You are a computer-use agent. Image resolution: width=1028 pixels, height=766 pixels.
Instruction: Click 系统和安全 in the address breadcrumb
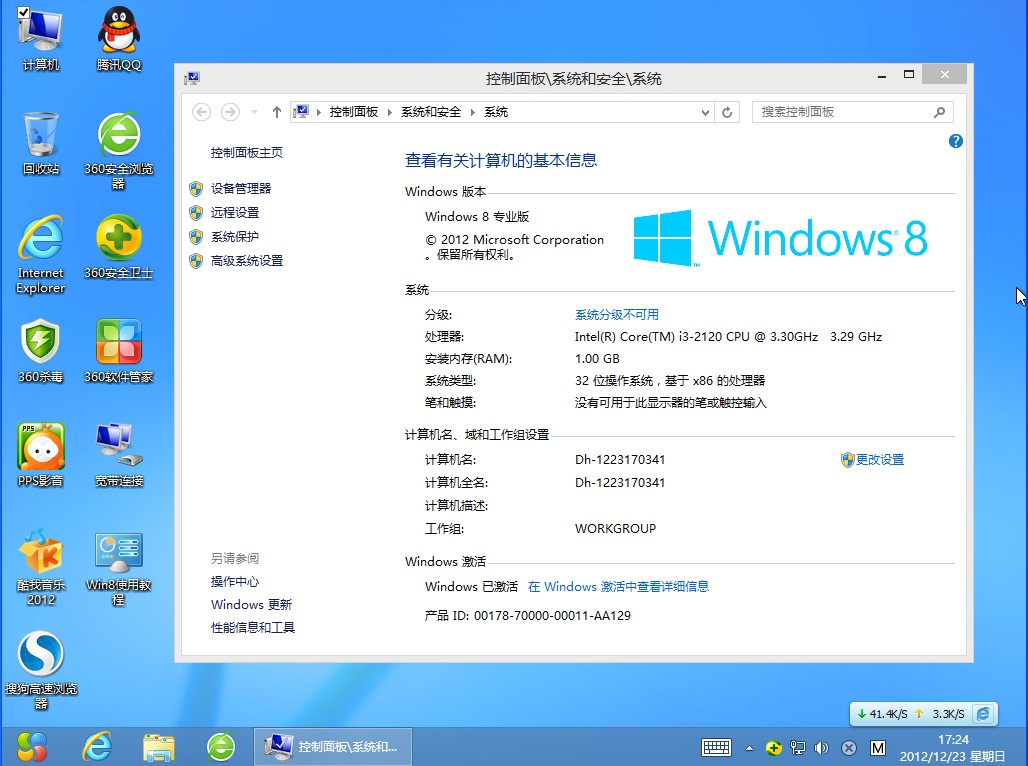(x=431, y=112)
